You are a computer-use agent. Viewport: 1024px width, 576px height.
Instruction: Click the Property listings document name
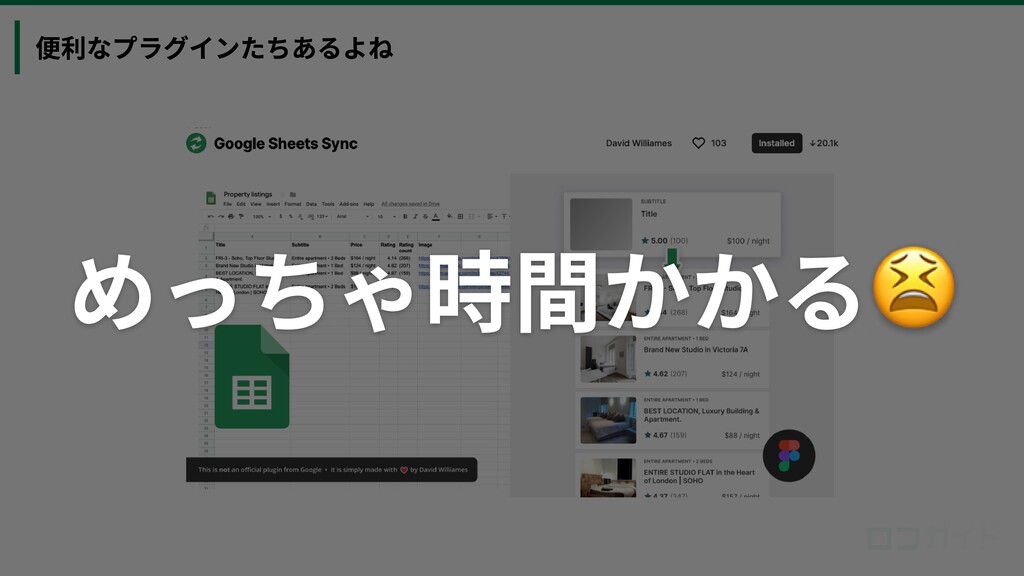point(248,194)
